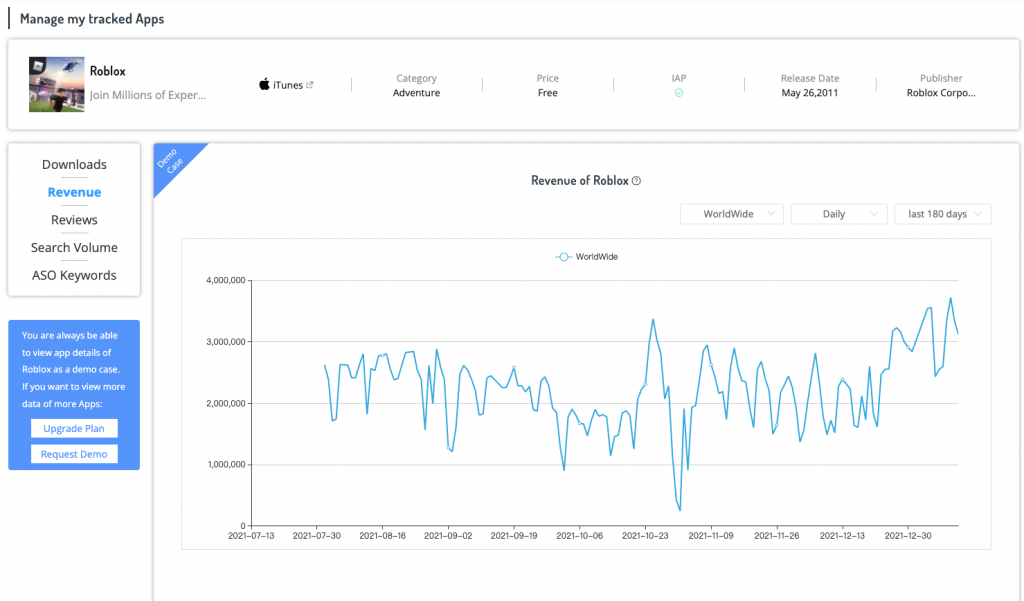
Task: Toggle the WorldWide legend series marker
Action: click(564, 257)
